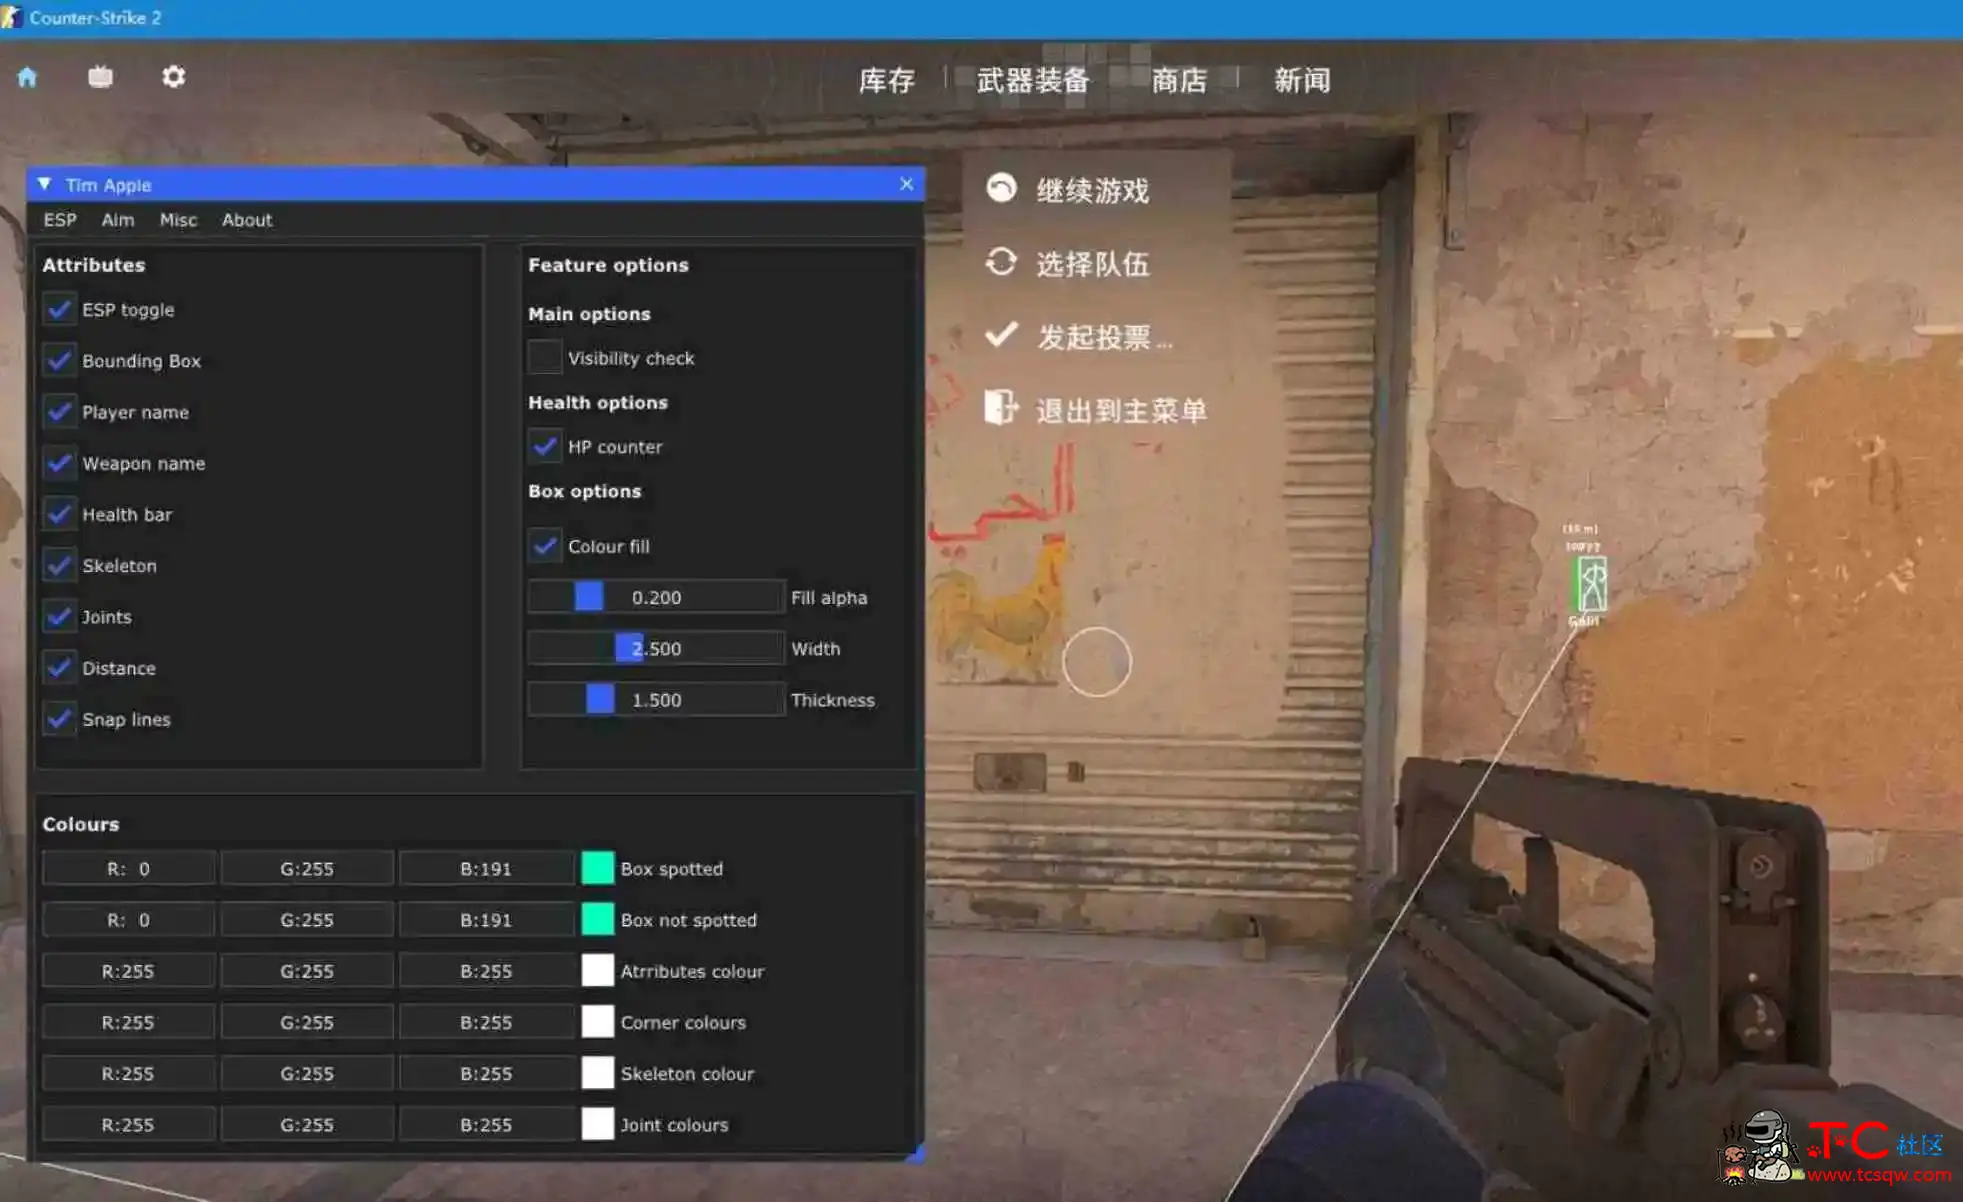Image resolution: width=1963 pixels, height=1202 pixels.
Task: Click the settings gear icon in title bar
Action: pos(174,77)
